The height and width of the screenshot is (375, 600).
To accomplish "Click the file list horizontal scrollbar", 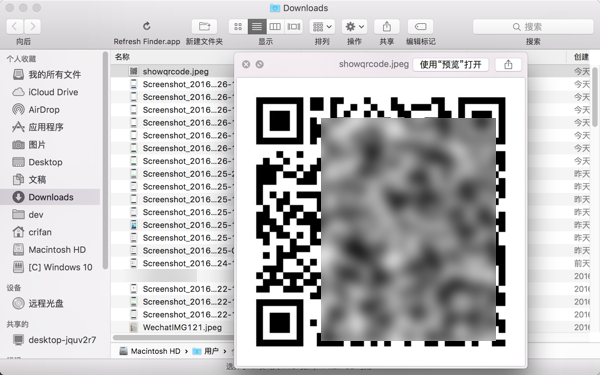I will [173, 338].
